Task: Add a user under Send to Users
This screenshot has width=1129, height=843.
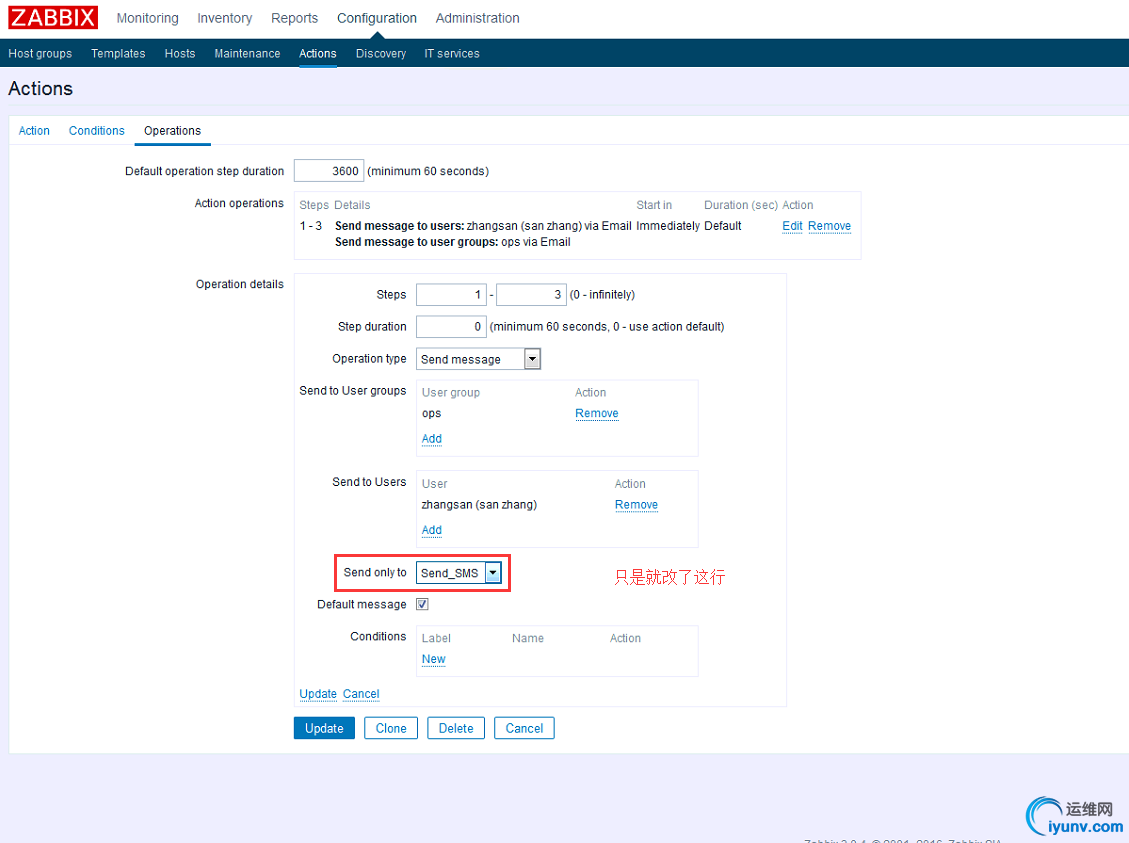Action: (x=432, y=530)
